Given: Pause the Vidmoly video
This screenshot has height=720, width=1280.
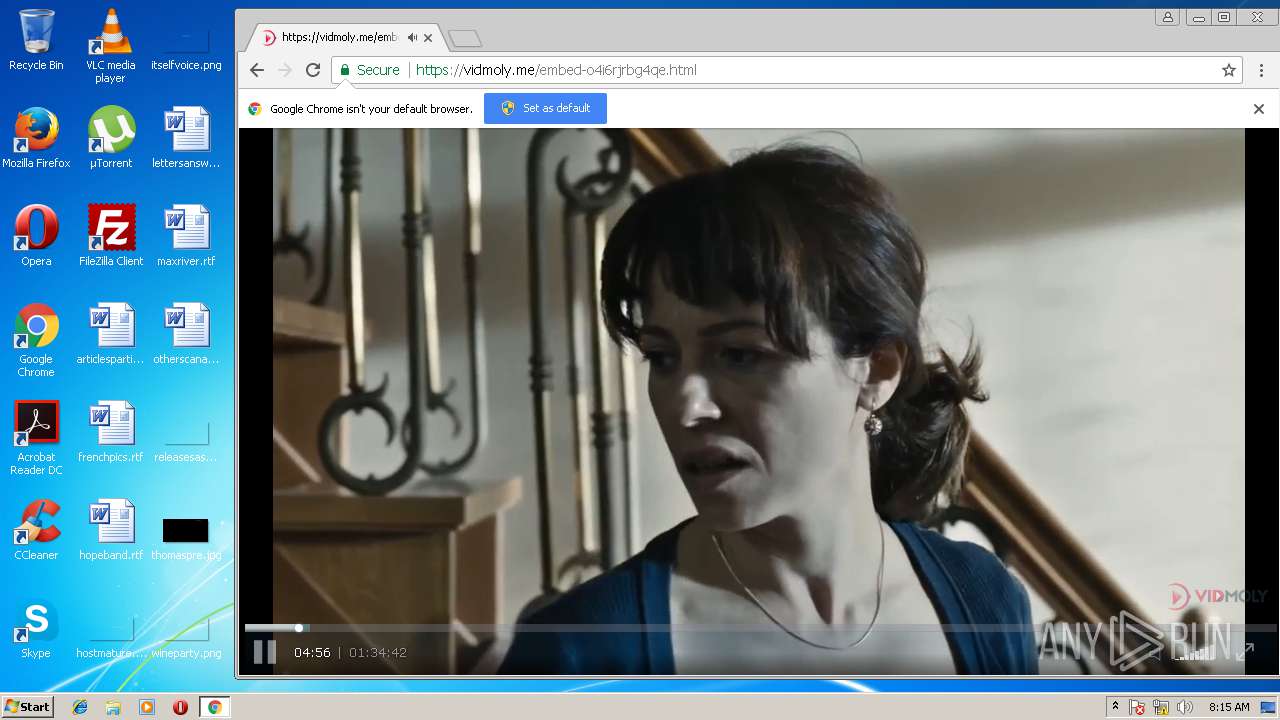Looking at the screenshot, I should 264,652.
